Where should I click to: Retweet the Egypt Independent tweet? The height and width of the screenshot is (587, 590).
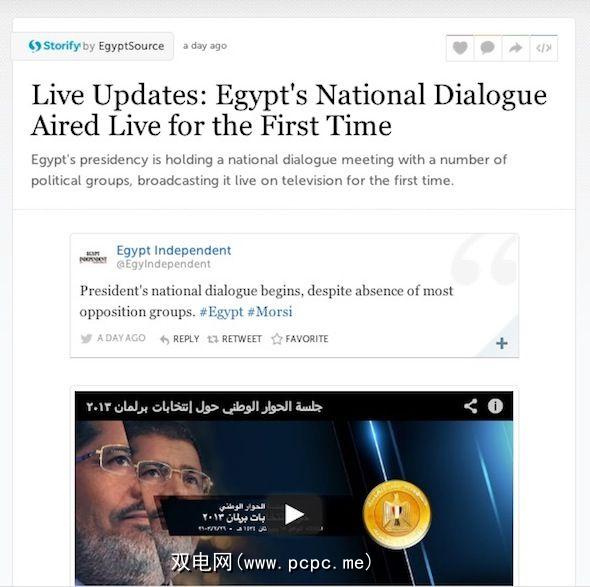(234, 339)
